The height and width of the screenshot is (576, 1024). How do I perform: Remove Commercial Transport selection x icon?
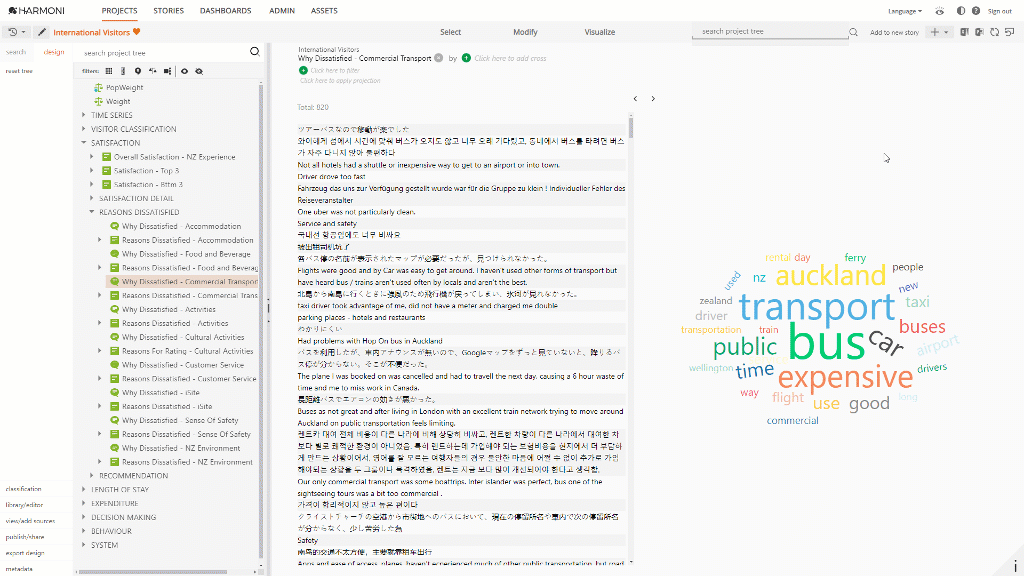click(439, 57)
